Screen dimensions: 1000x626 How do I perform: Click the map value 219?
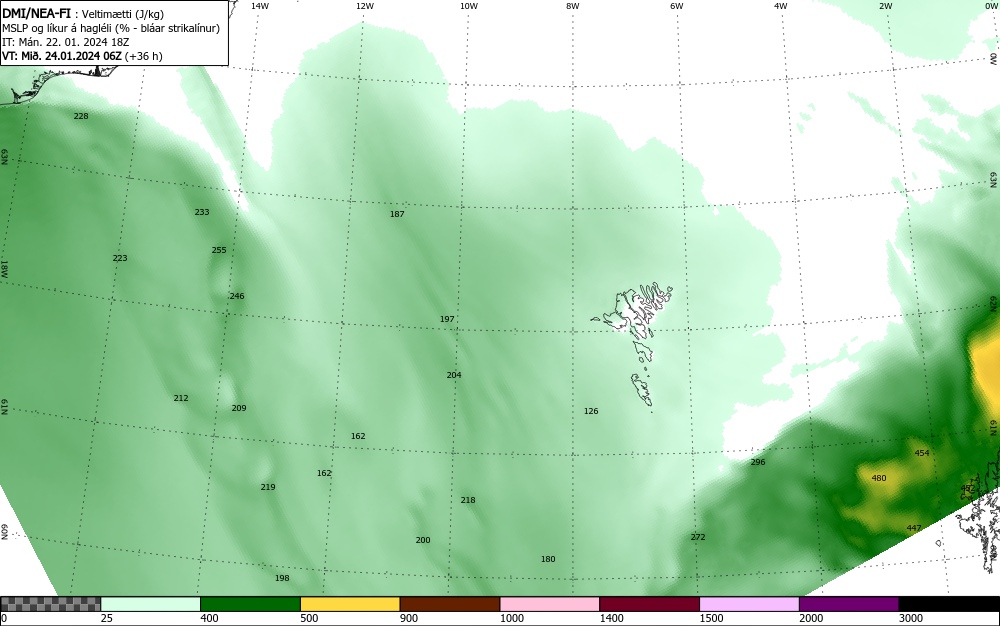268,487
